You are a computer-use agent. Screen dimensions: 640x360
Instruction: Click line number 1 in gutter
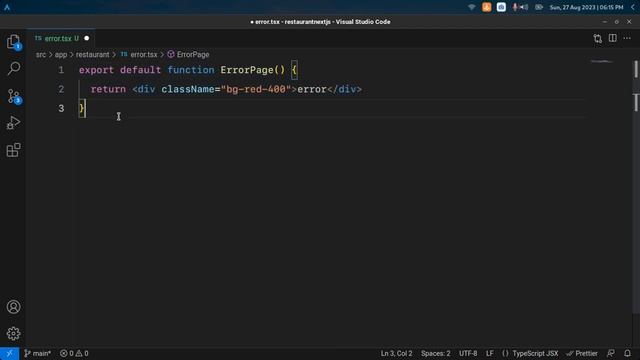61,70
